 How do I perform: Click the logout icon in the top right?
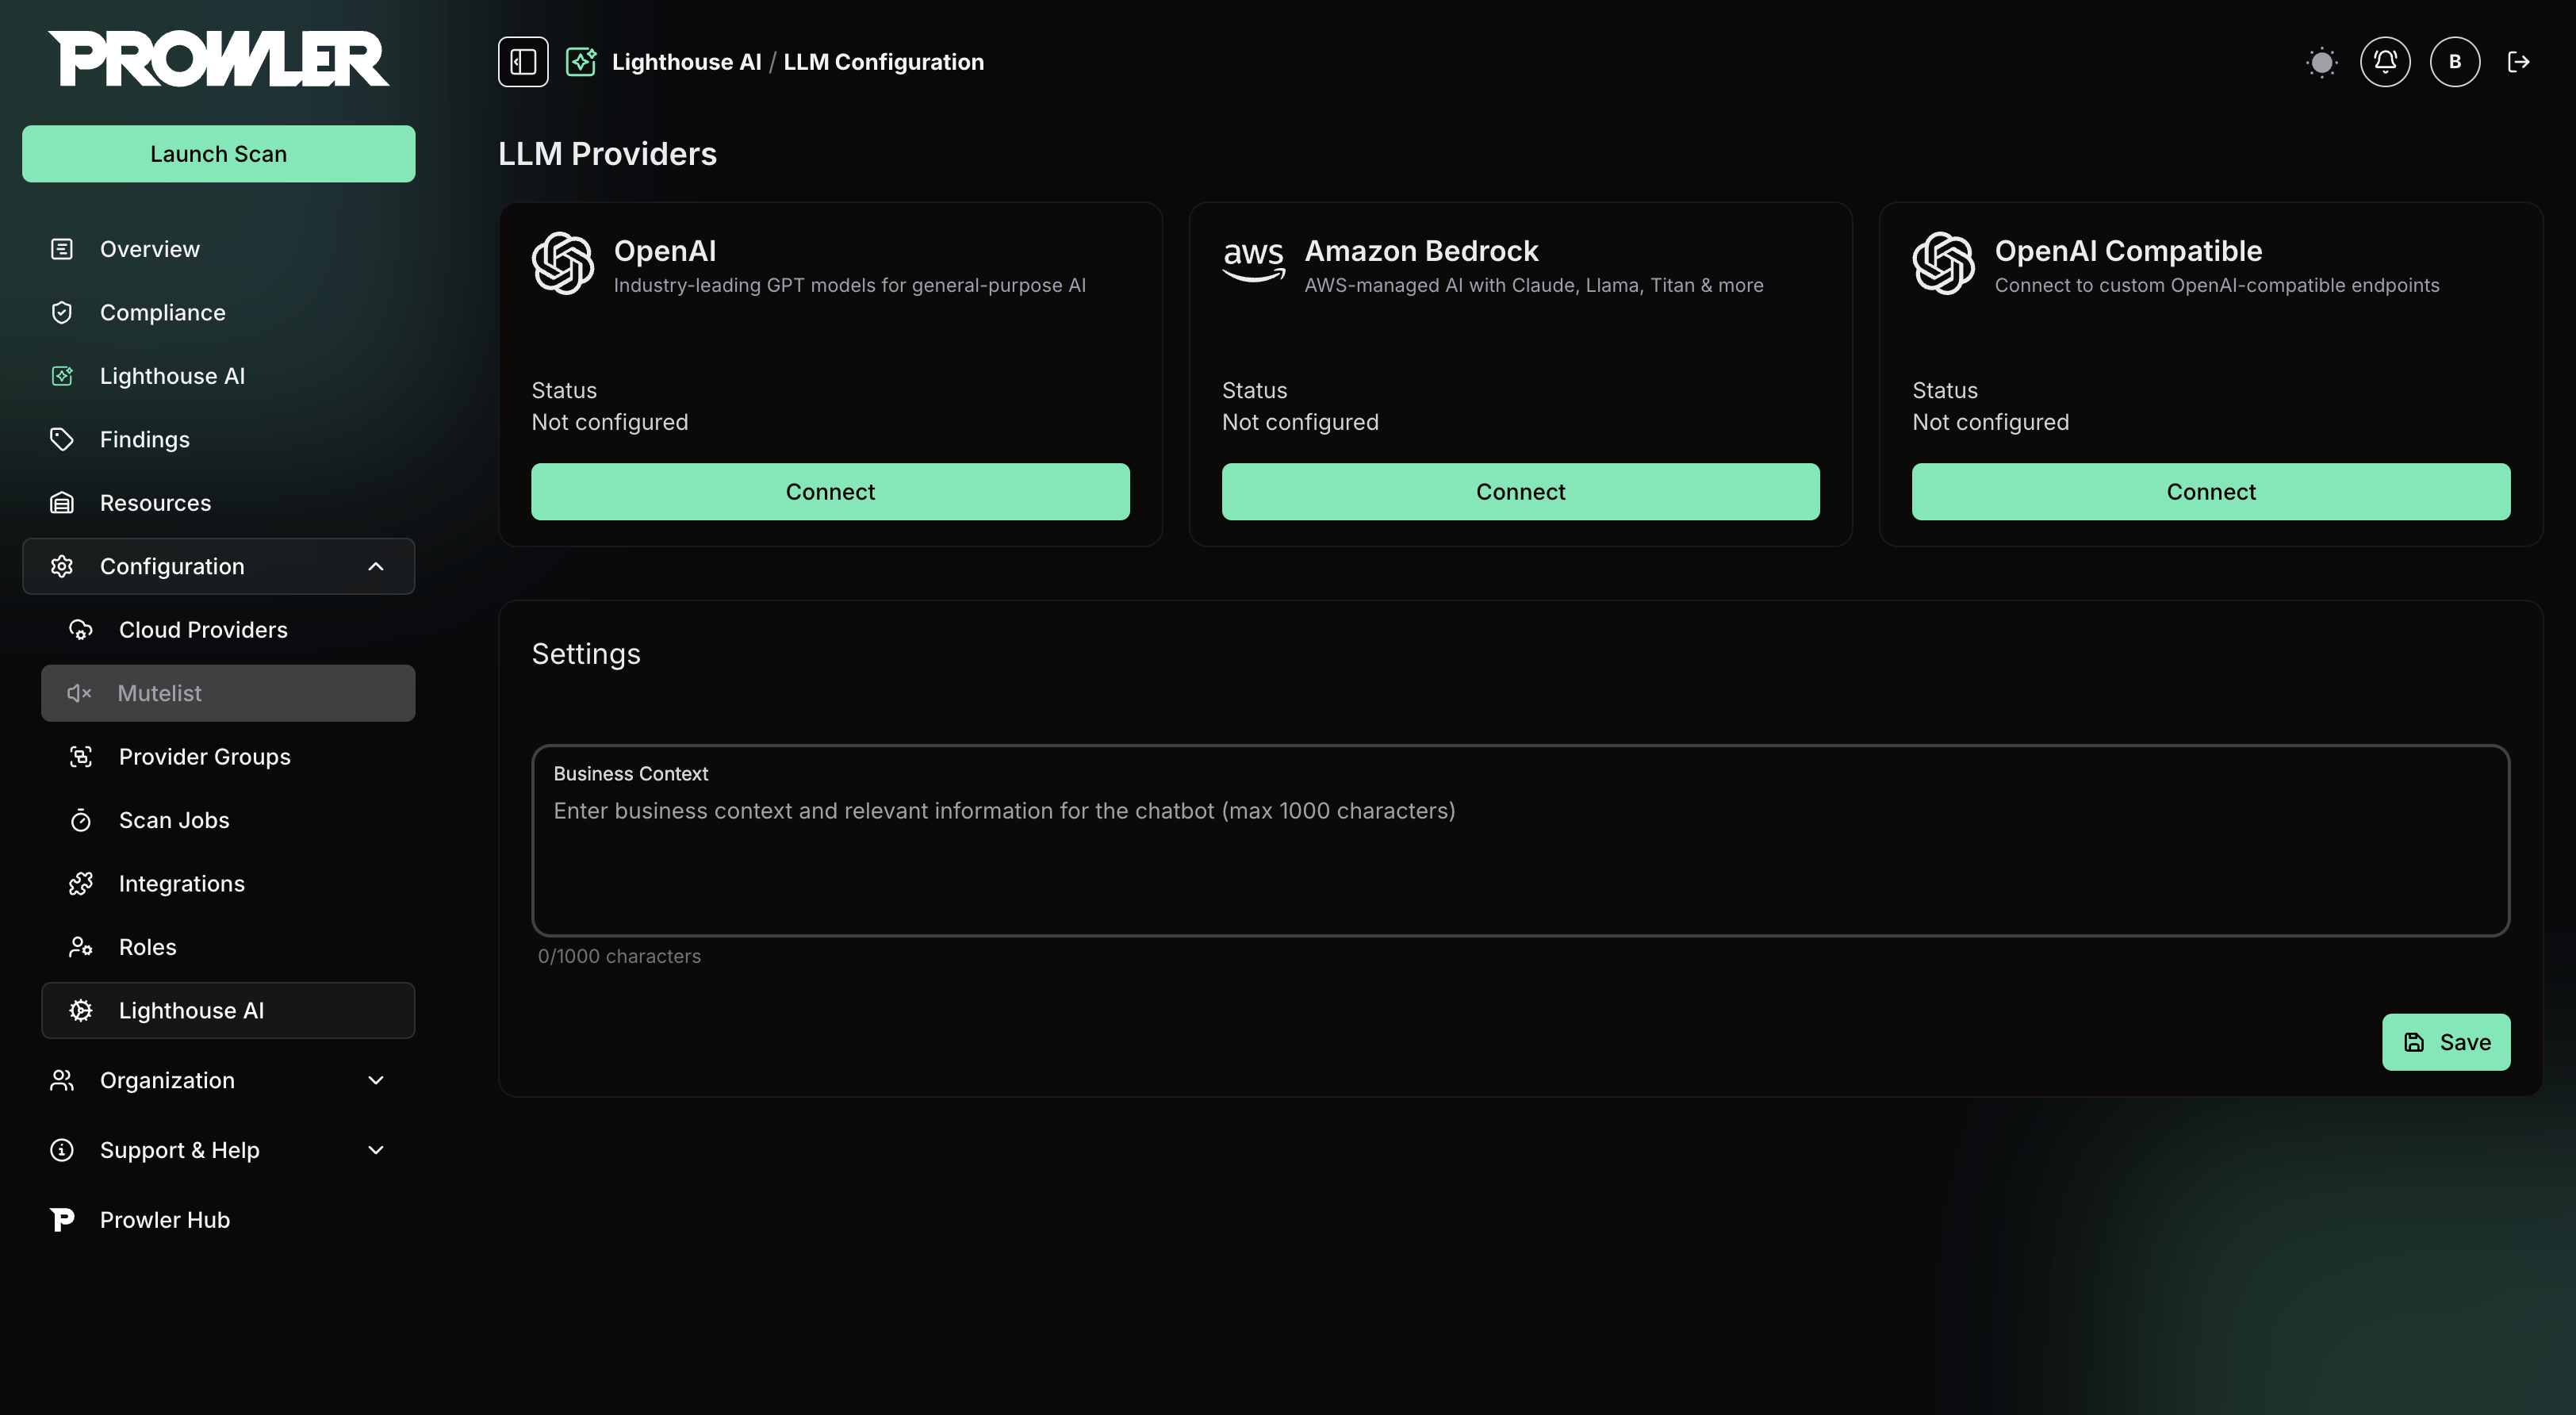[x=2520, y=61]
